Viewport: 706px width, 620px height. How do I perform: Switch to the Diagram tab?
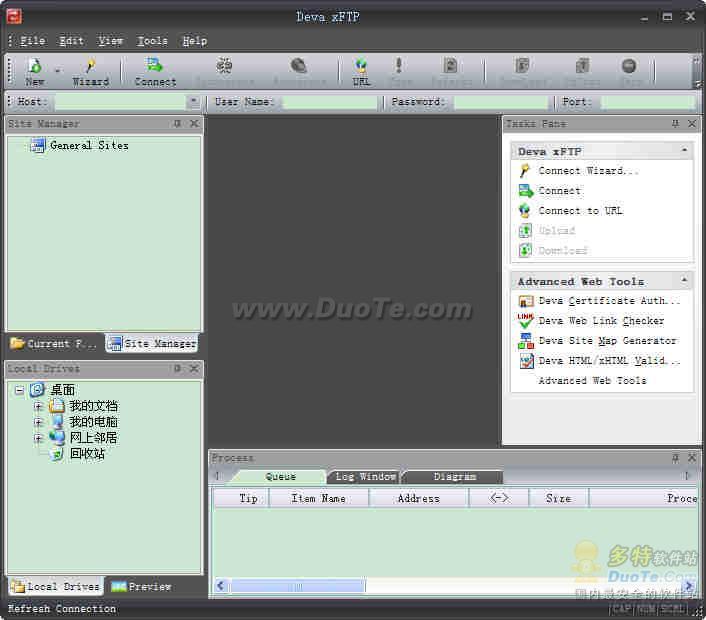(x=454, y=476)
